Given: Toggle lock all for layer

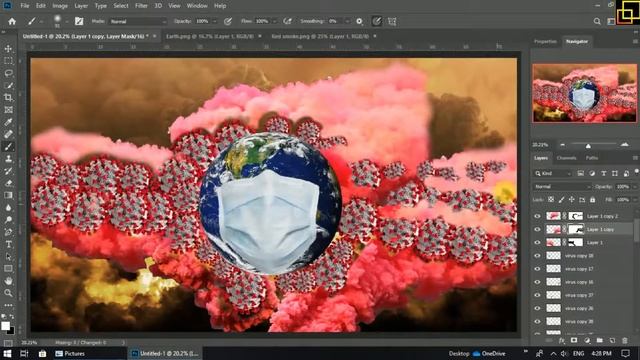Looking at the screenshot, I should coord(593,200).
